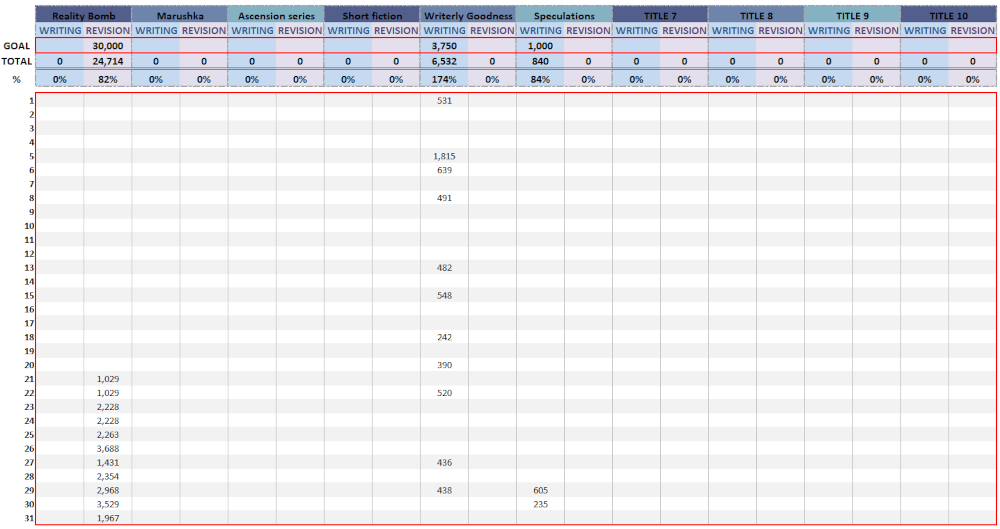This screenshot has width=1000, height=529.
Task: Click the Marushka project header cell
Action: [179, 16]
